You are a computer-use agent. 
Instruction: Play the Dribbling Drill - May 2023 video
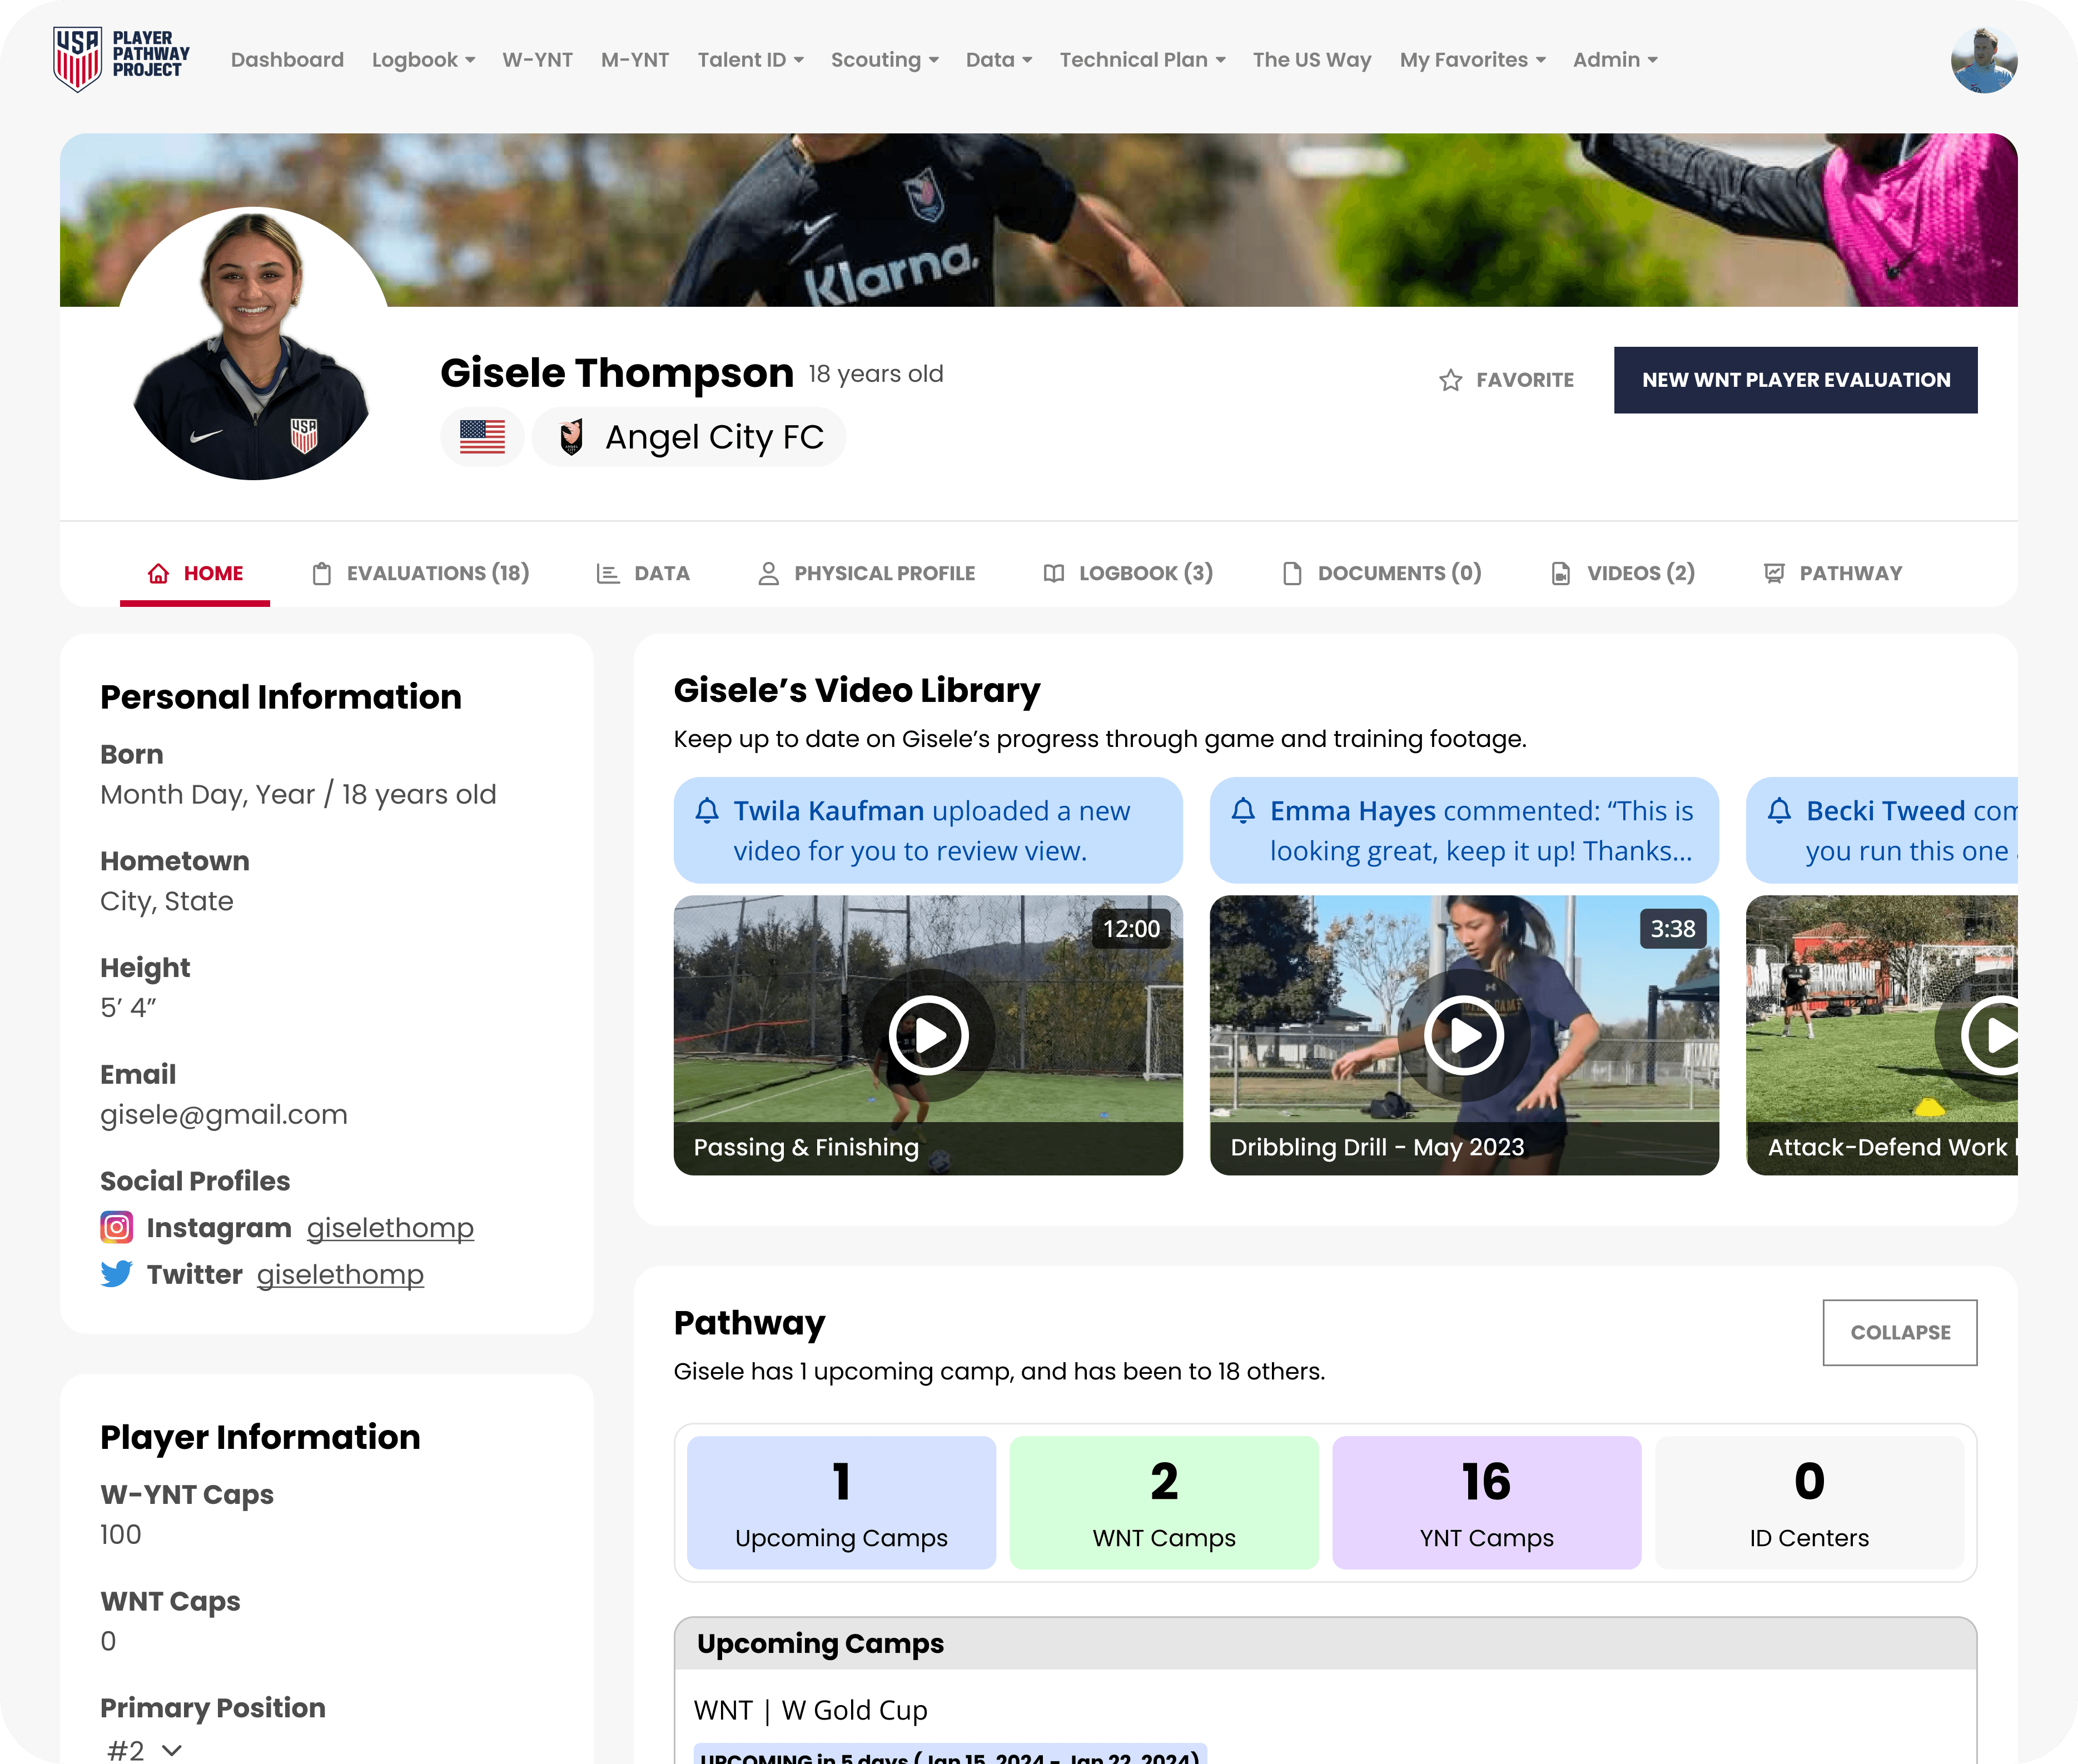pos(1464,1035)
